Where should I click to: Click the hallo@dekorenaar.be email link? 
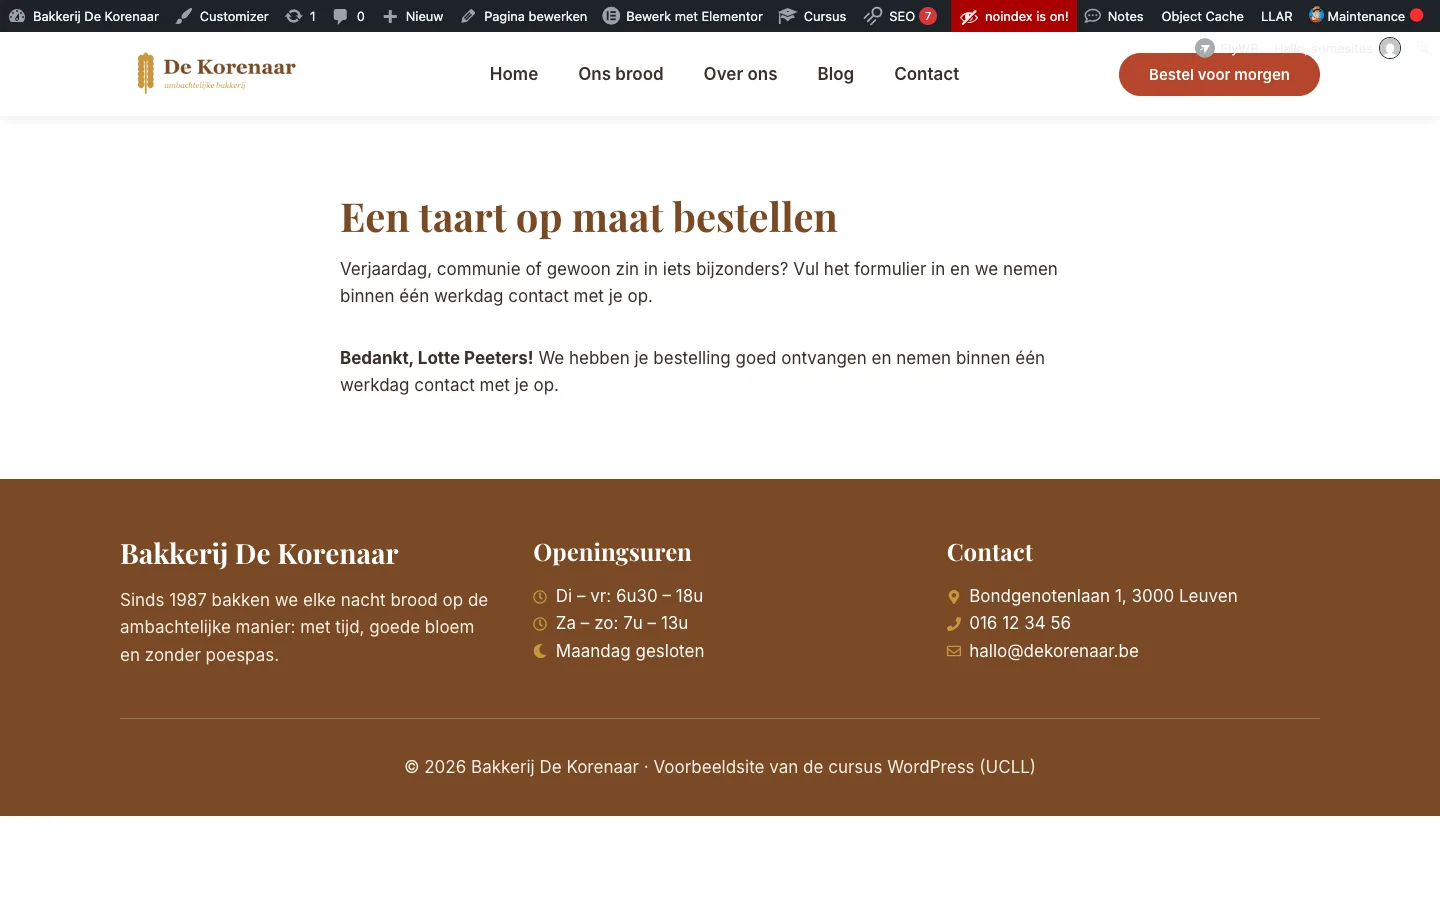[1053, 651]
